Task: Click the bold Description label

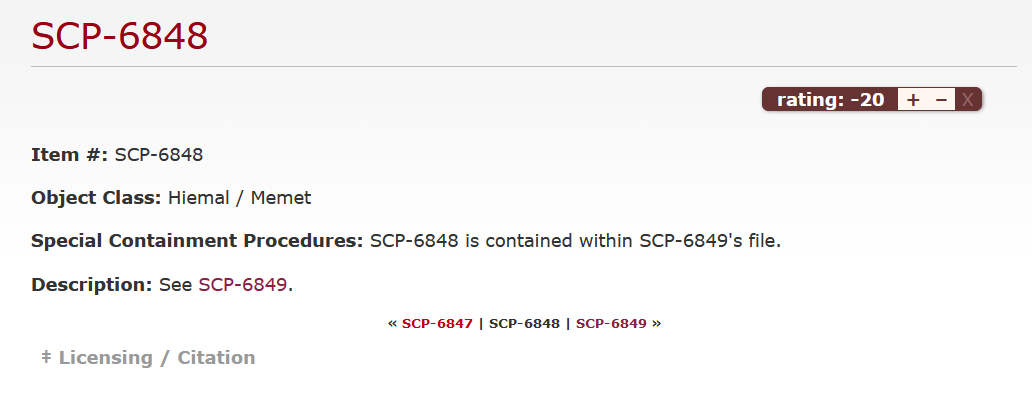Action: pyautogui.click(x=91, y=284)
